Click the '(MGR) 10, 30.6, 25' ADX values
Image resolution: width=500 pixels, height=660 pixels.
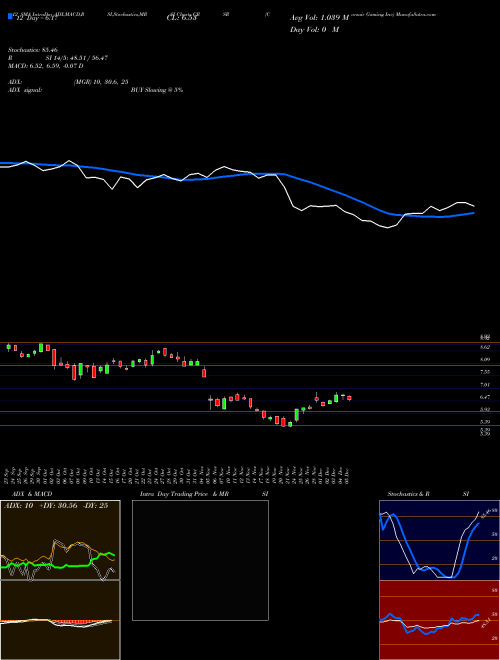101,82
